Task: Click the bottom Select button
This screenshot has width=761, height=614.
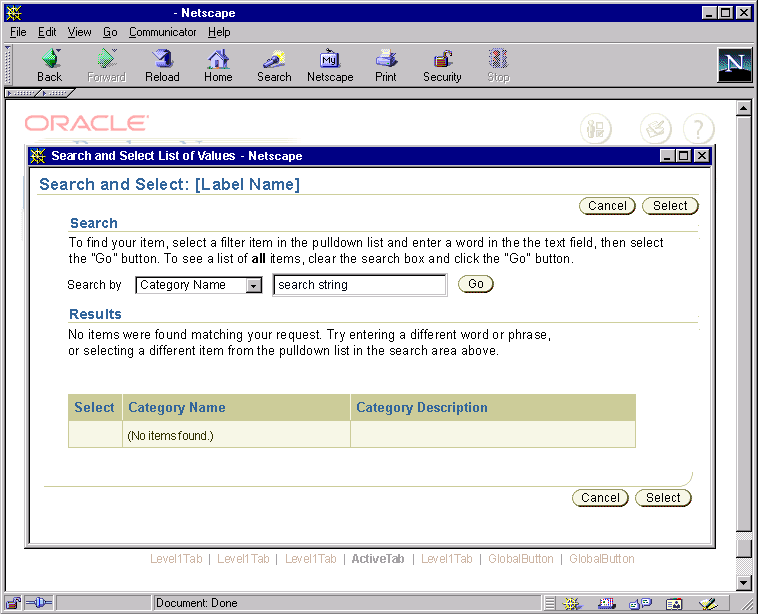Action: [x=663, y=498]
